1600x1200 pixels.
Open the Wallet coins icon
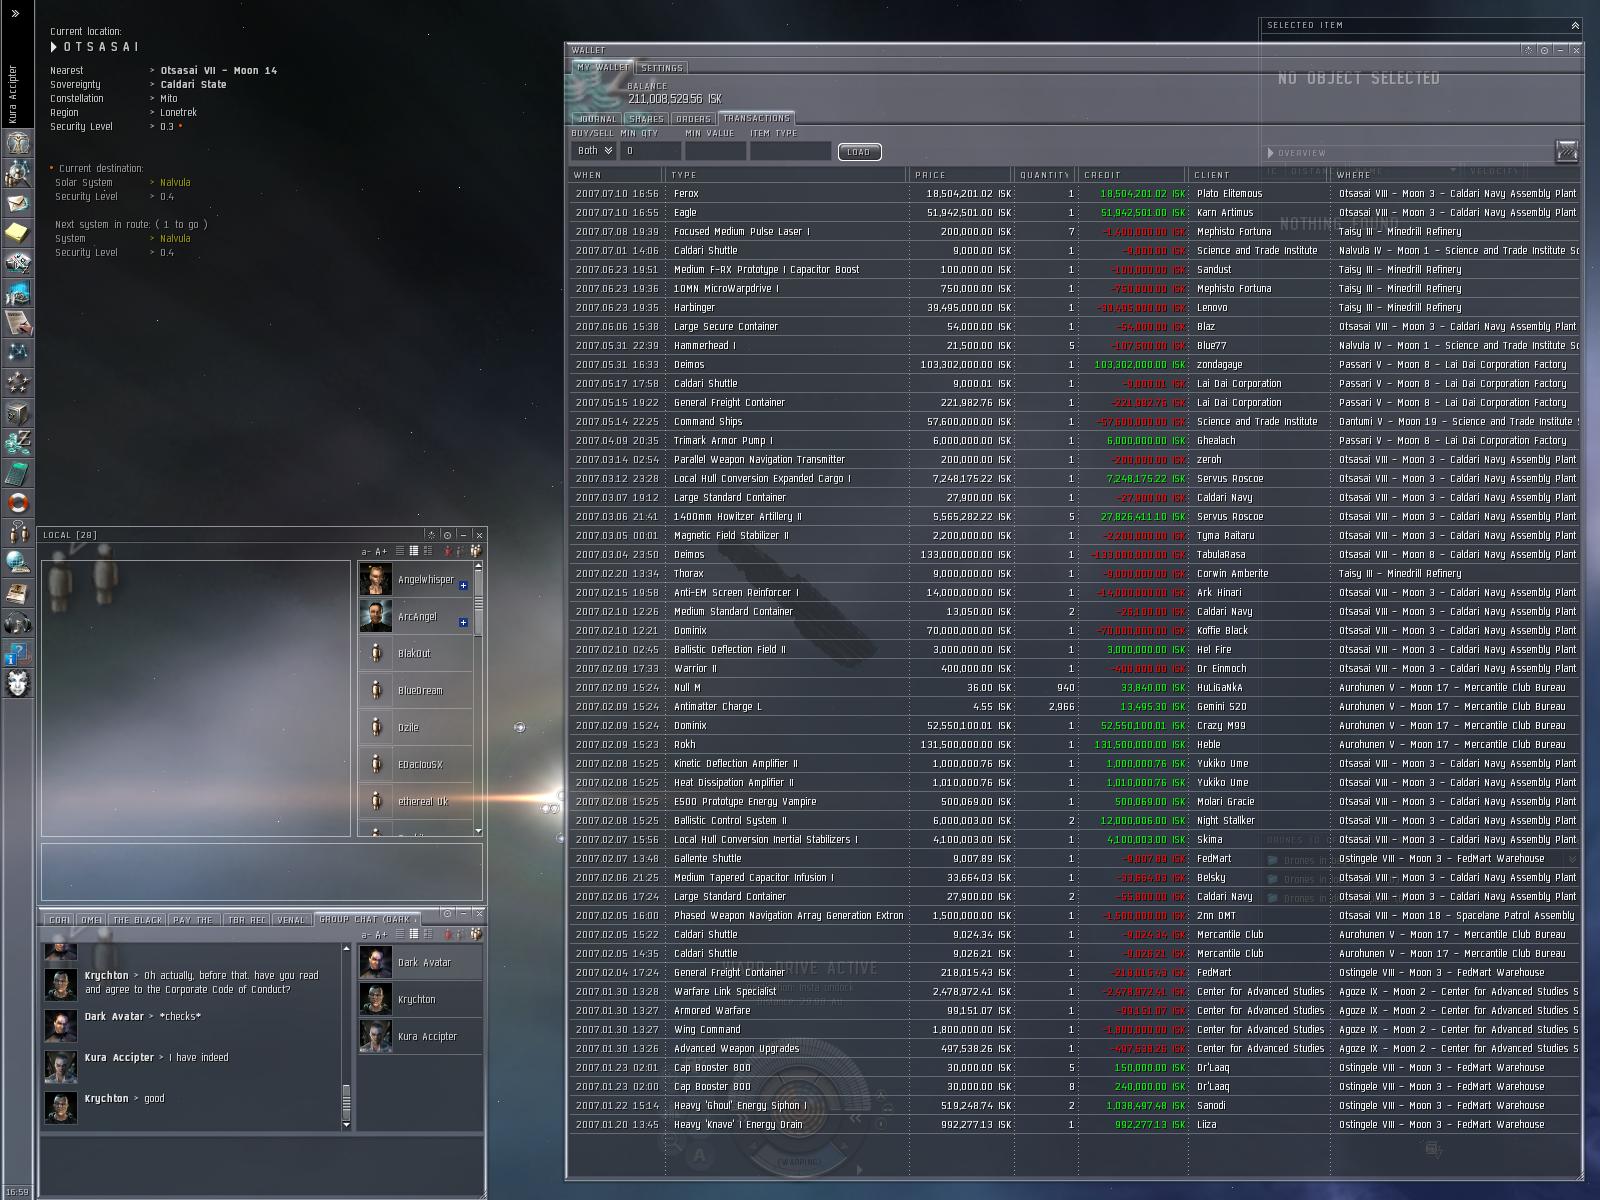[x=17, y=443]
